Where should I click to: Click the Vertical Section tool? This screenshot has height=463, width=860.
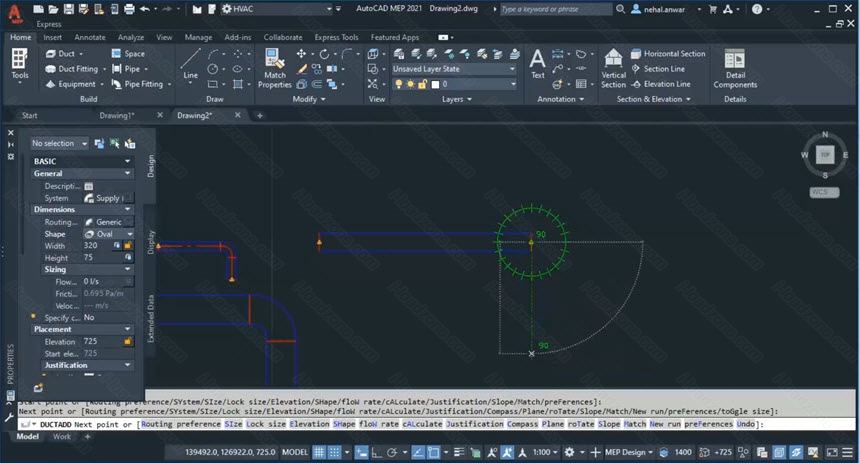click(x=613, y=68)
